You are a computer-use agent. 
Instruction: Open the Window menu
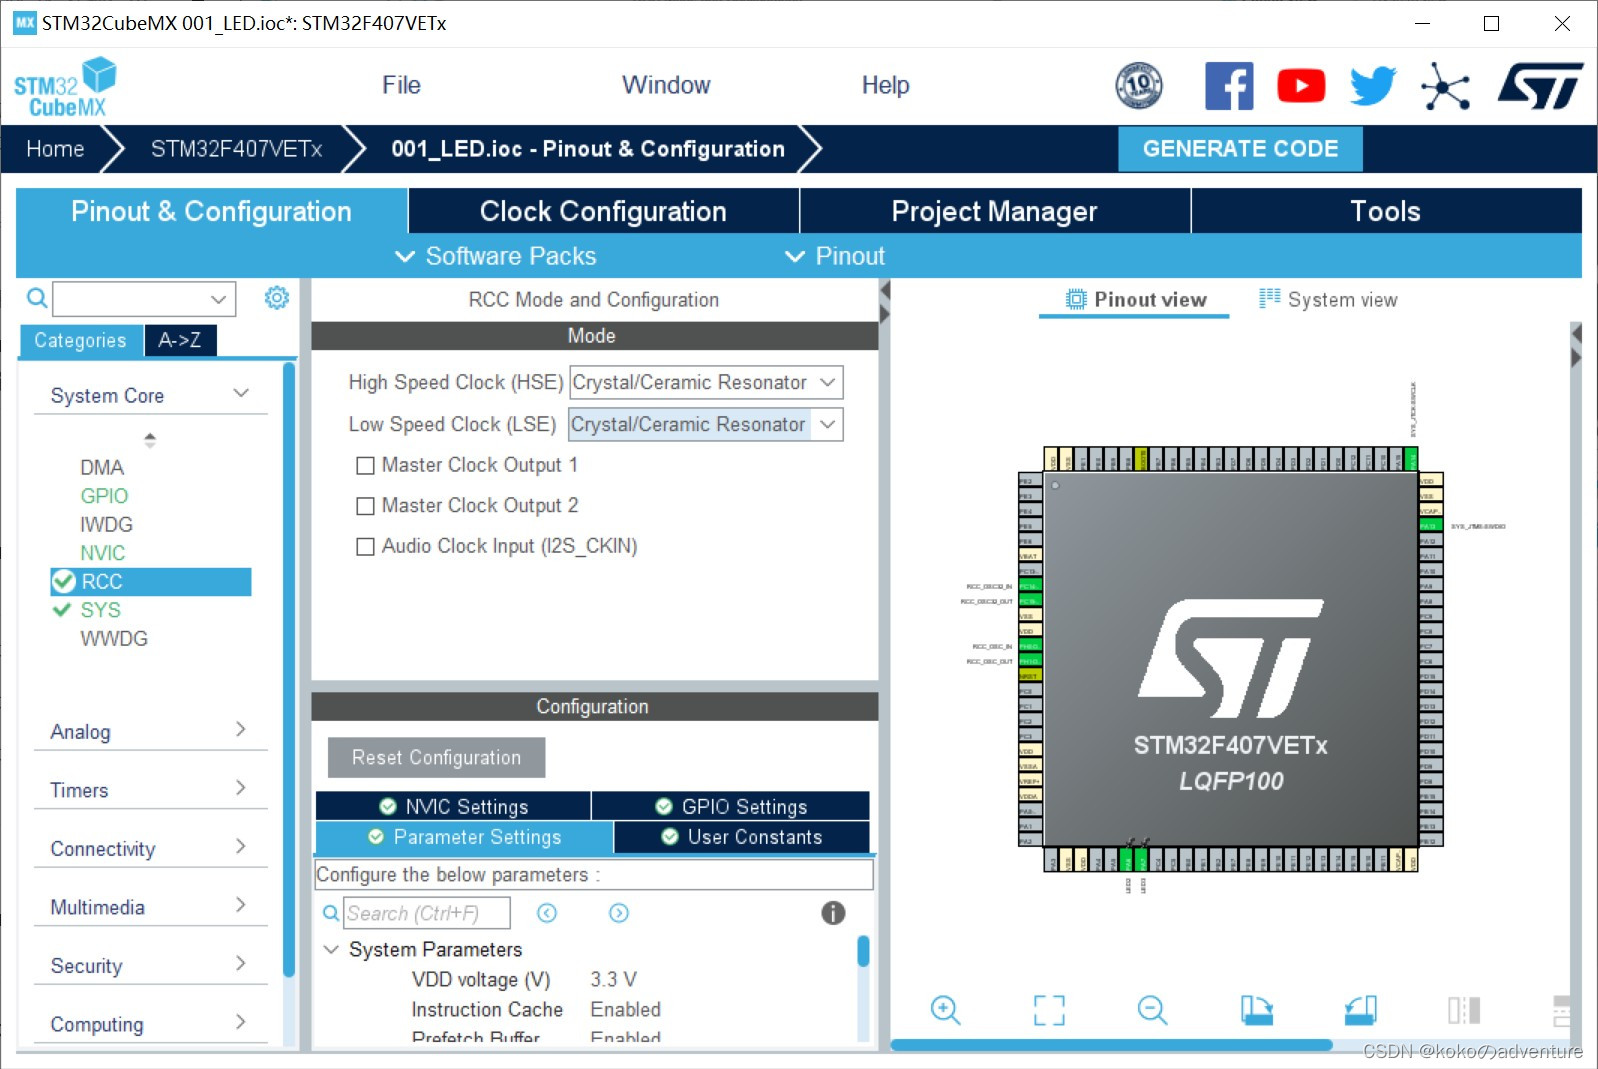pyautogui.click(x=666, y=86)
